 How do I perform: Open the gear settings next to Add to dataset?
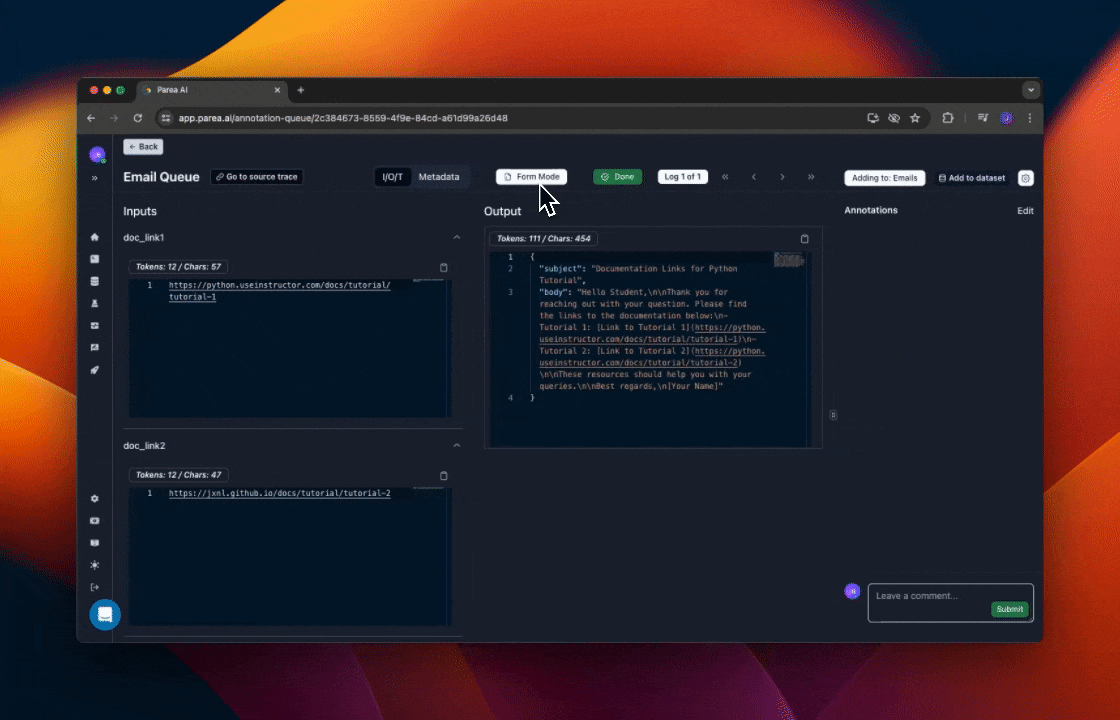1025,178
